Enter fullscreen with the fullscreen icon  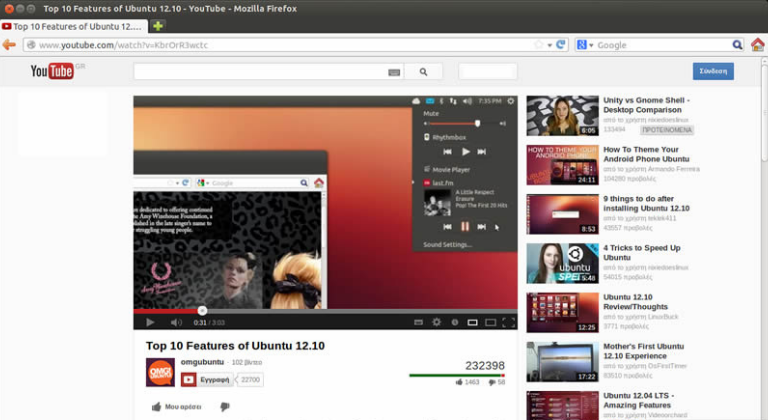[x=508, y=322]
